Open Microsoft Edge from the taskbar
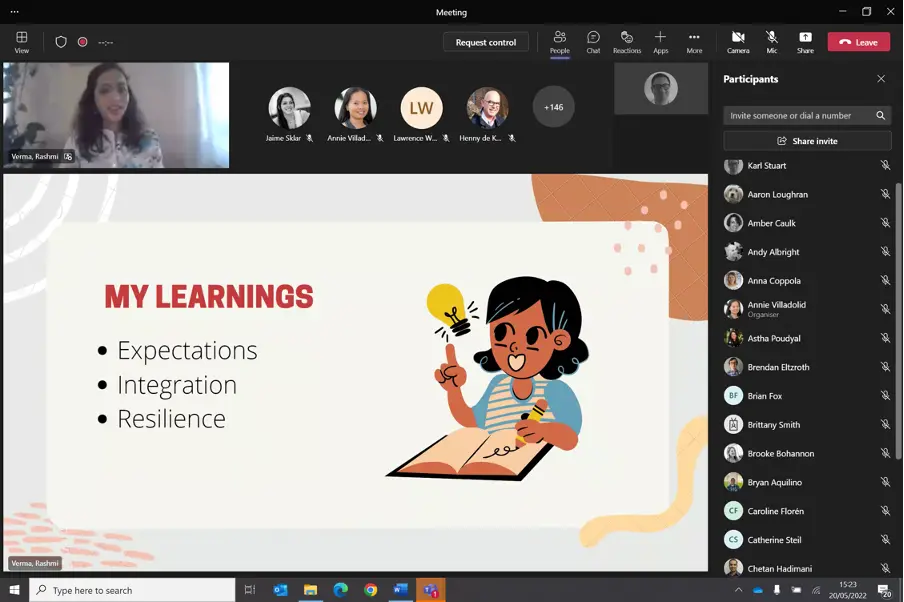 click(341, 590)
